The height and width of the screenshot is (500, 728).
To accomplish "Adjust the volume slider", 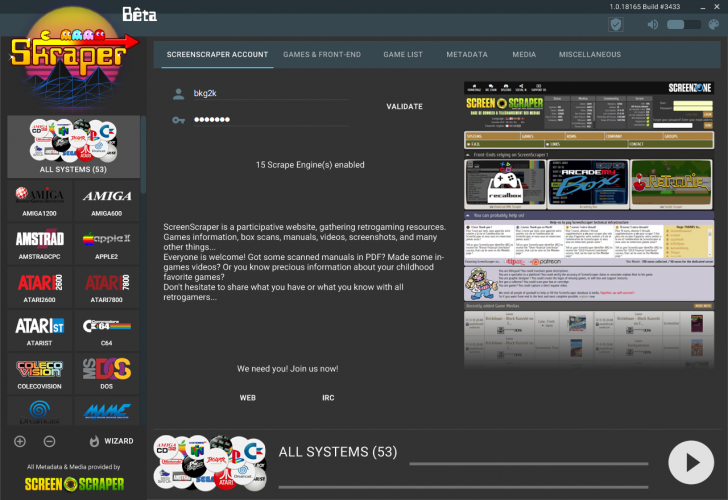I will point(683,24).
